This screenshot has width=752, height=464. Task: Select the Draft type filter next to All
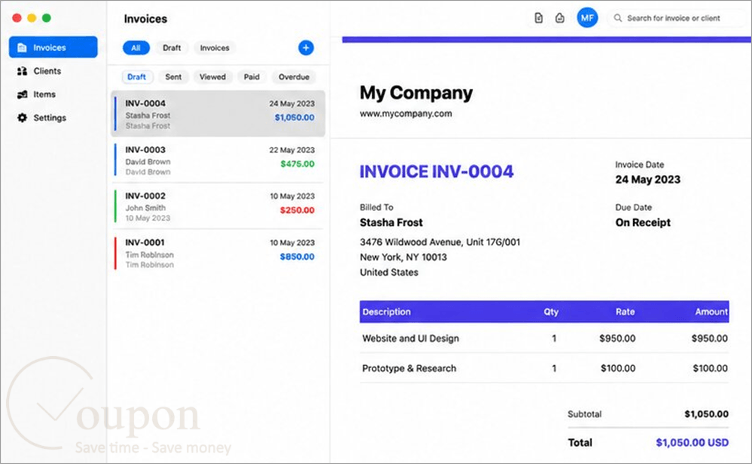[x=172, y=48]
